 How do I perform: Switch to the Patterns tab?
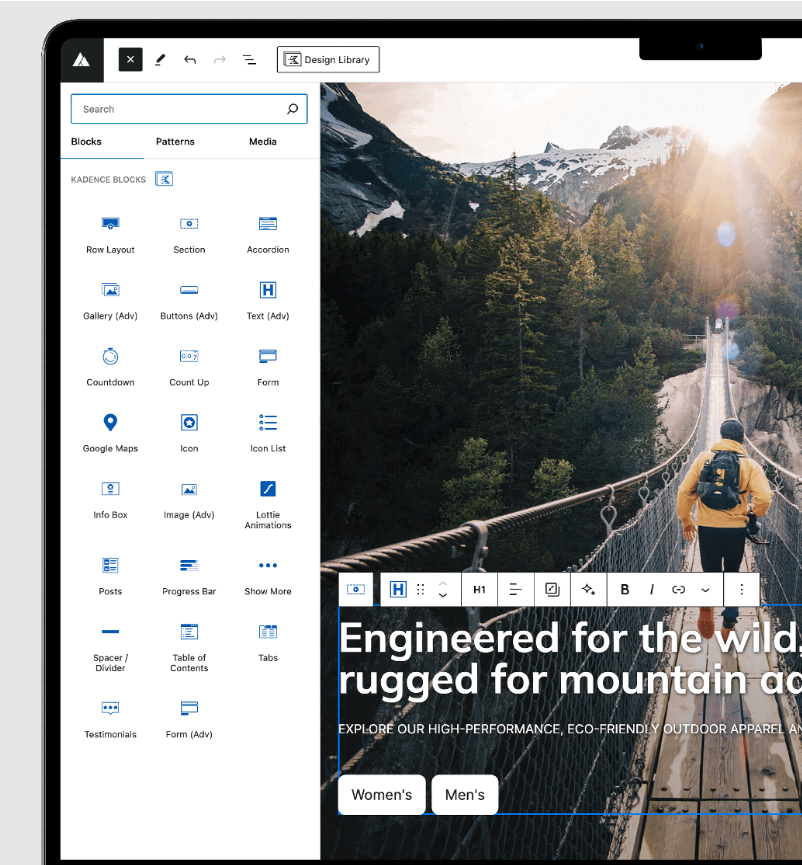click(175, 141)
